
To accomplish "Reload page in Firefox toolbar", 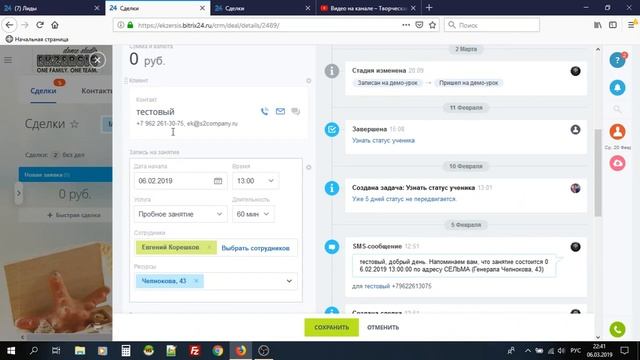I will [40, 25].
